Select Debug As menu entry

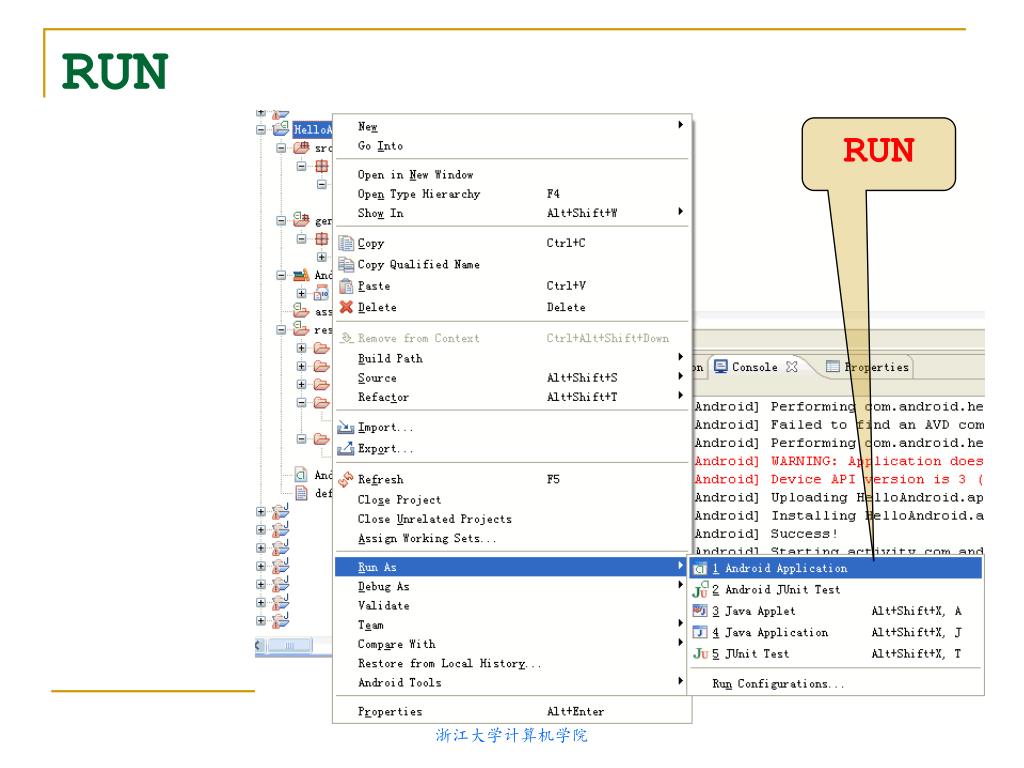(512, 586)
